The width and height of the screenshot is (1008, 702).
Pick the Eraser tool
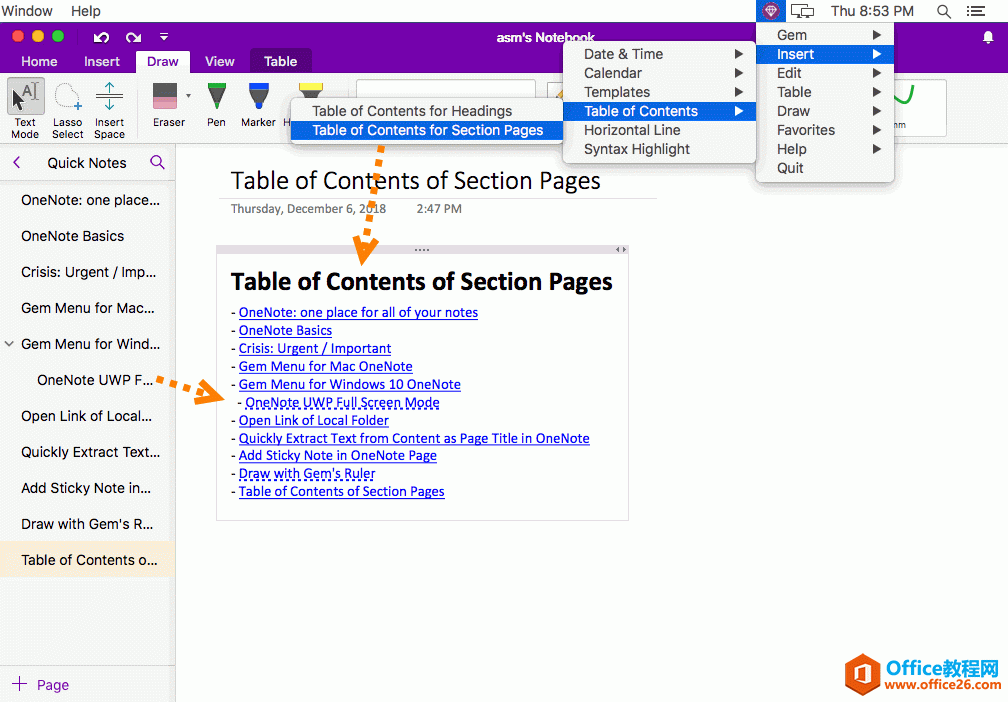166,104
